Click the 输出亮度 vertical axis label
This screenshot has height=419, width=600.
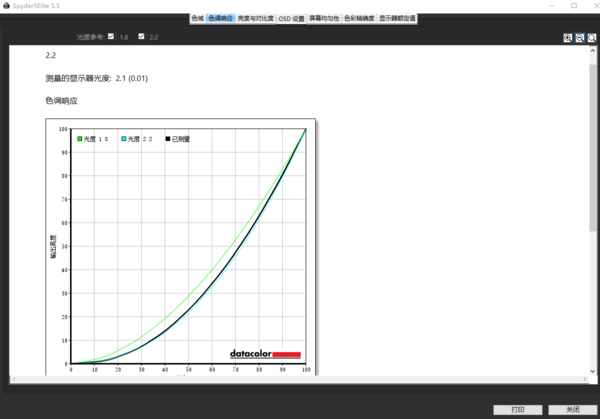tap(53, 247)
